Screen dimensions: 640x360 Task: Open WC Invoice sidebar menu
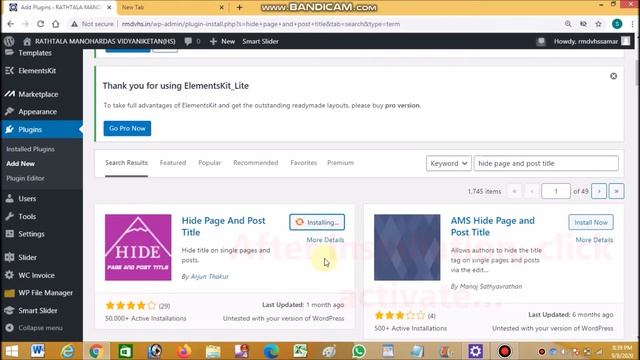(36, 275)
